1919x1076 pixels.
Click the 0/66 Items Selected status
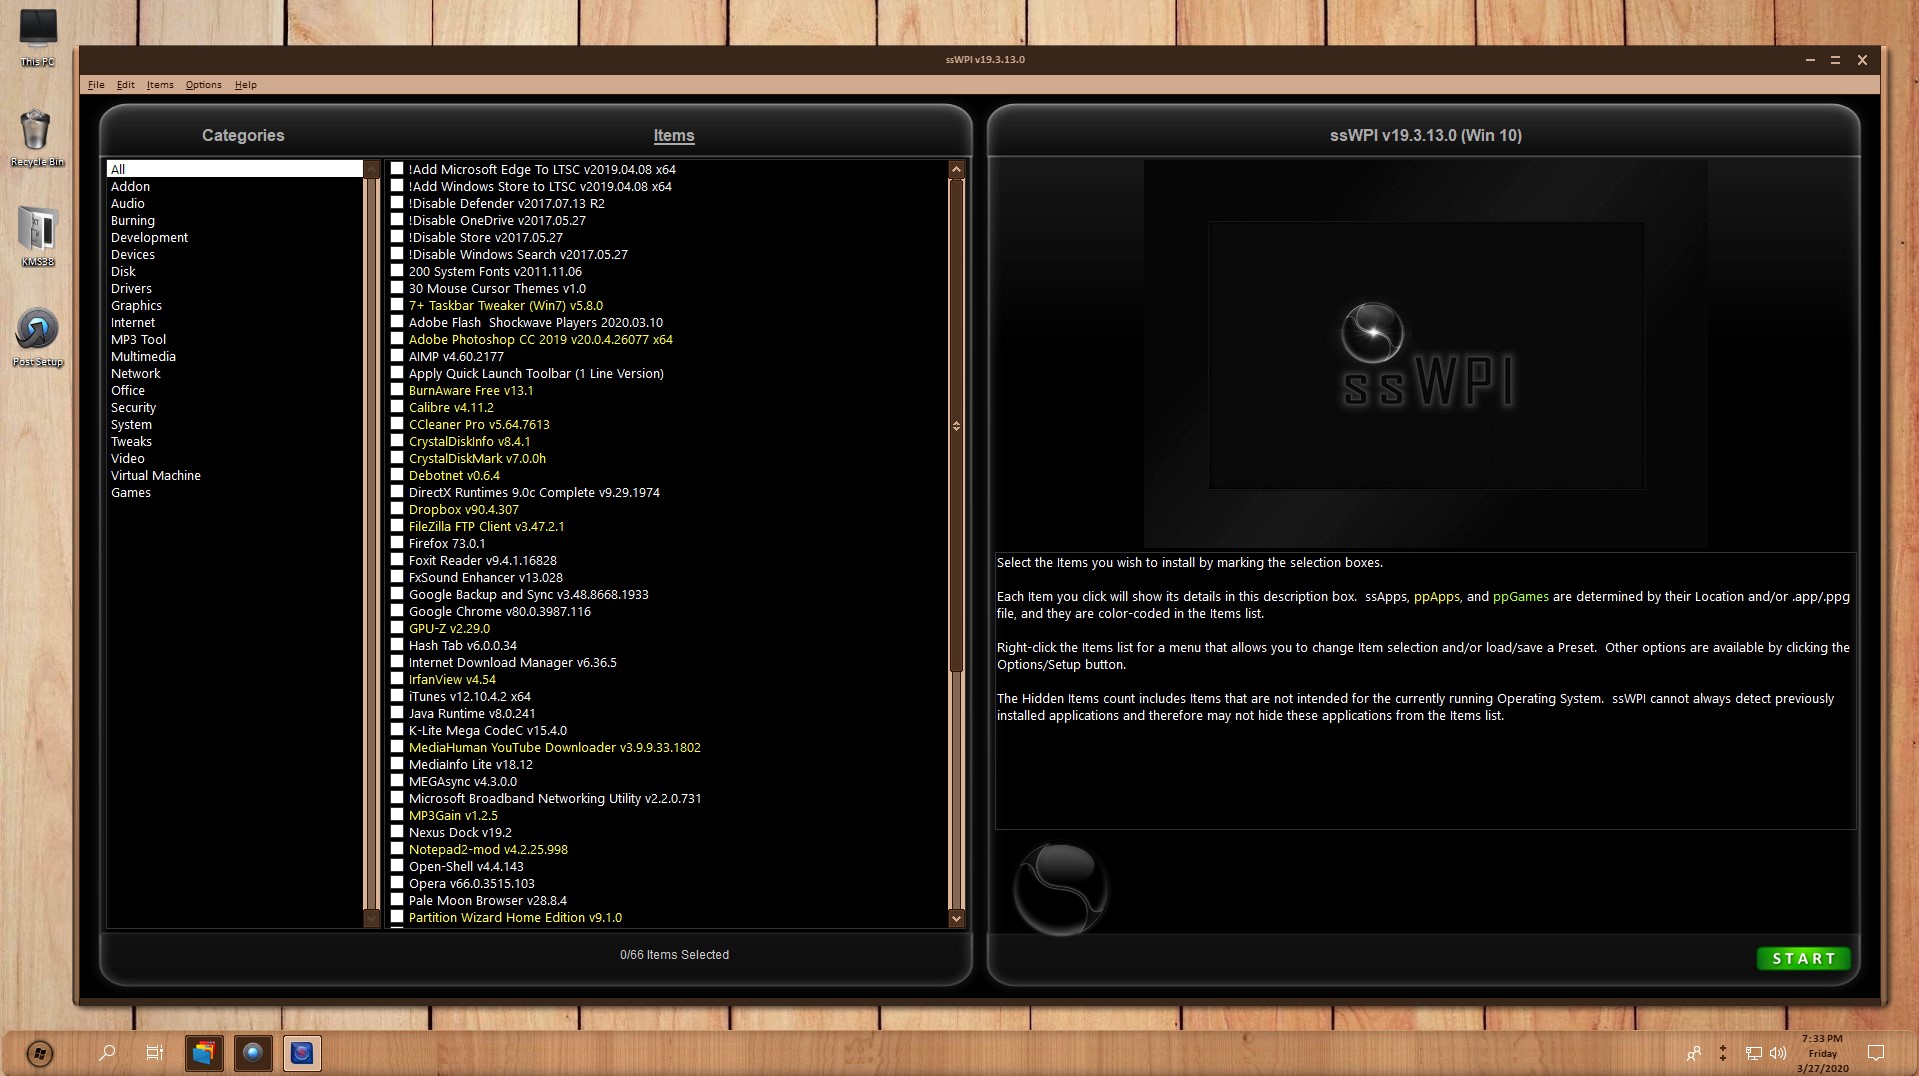click(674, 955)
